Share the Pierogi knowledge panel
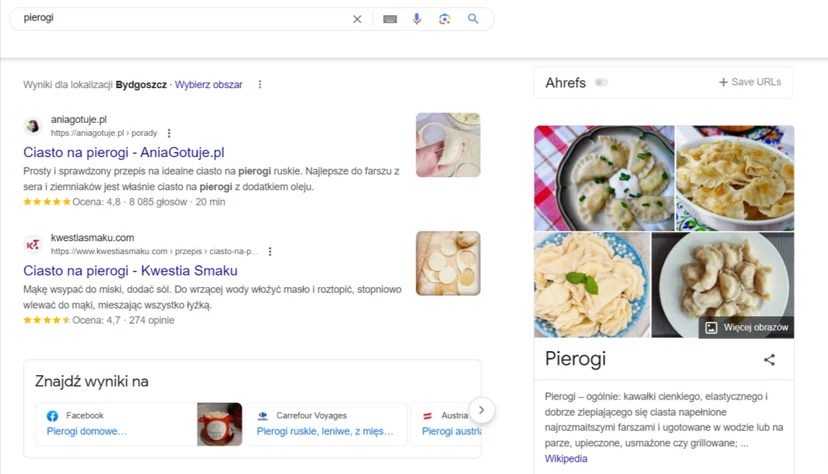Image resolution: width=828 pixels, height=474 pixels. click(769, 360)
